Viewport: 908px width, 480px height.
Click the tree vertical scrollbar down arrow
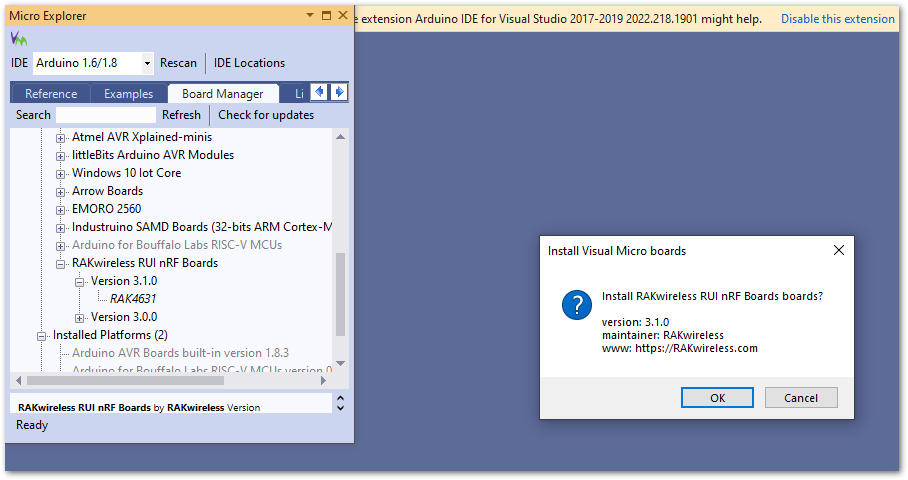[x=340, y=364]
